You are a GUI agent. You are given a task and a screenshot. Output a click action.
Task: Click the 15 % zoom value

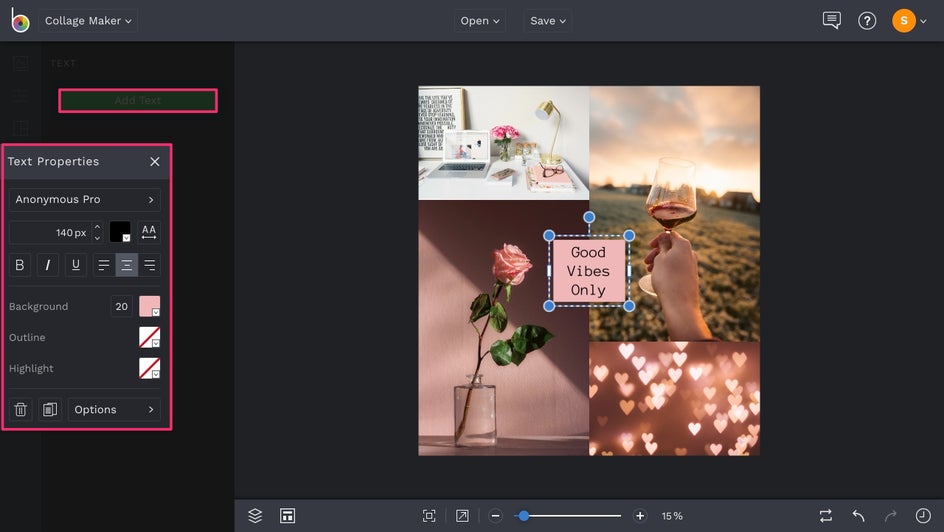(672, 516)
